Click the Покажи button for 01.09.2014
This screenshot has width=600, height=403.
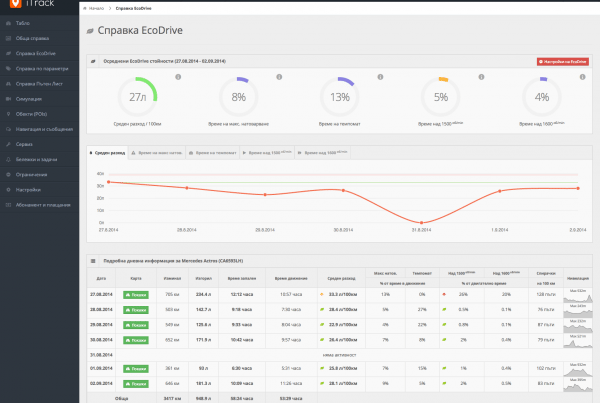[x=136, y=369]
